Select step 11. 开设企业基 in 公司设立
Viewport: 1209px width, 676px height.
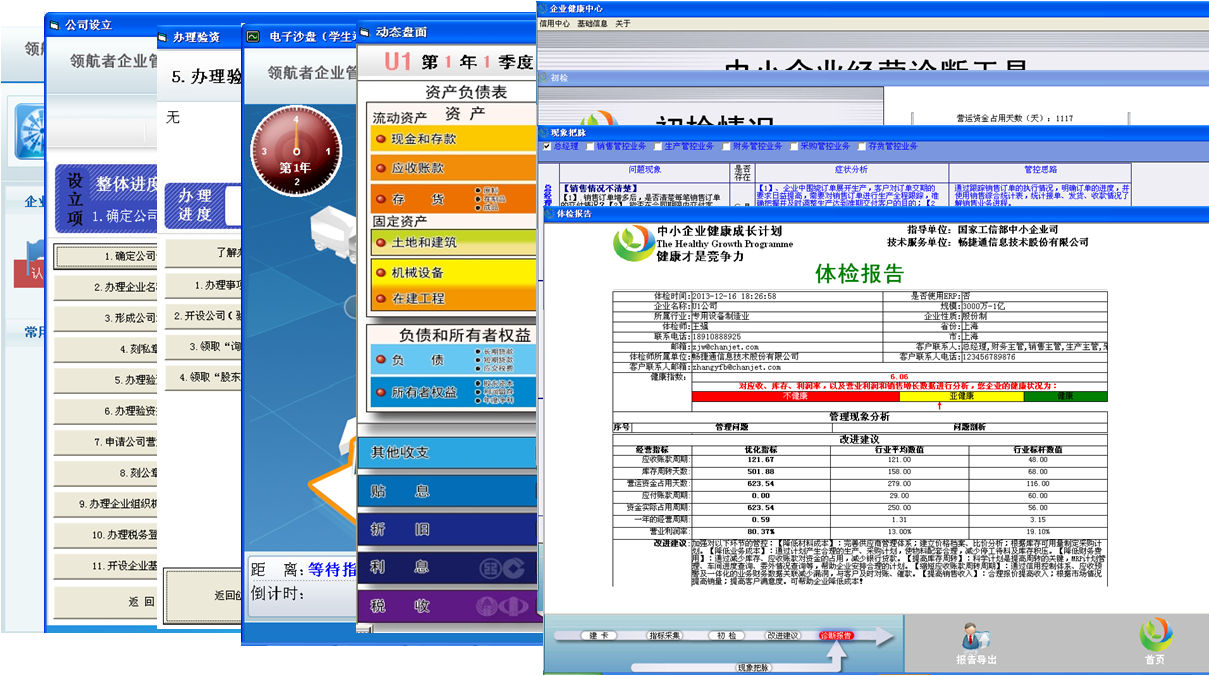[106, 566]
